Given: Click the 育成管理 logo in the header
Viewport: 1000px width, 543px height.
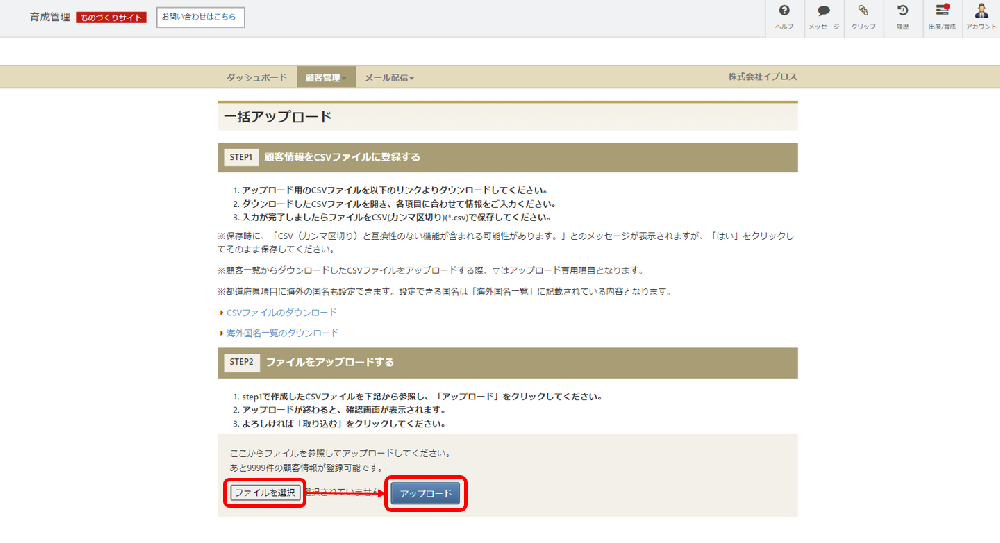Looking at the screenshot, I should click(50, 17).
